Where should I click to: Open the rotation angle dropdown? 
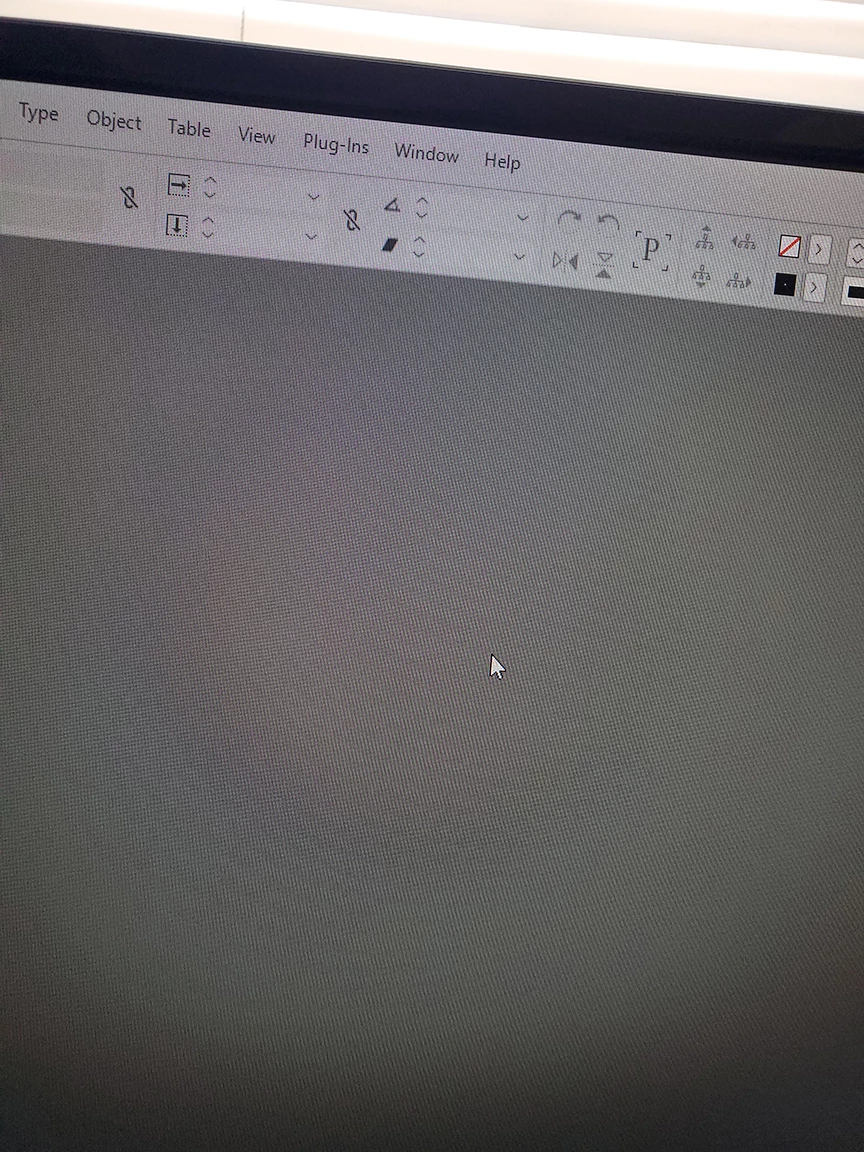[522, 217]
